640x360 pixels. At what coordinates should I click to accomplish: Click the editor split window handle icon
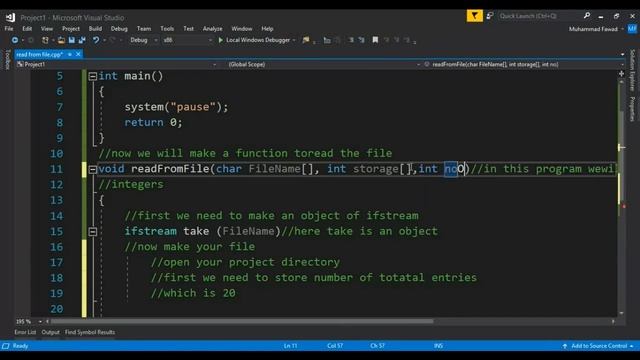(x=621, y=73)
